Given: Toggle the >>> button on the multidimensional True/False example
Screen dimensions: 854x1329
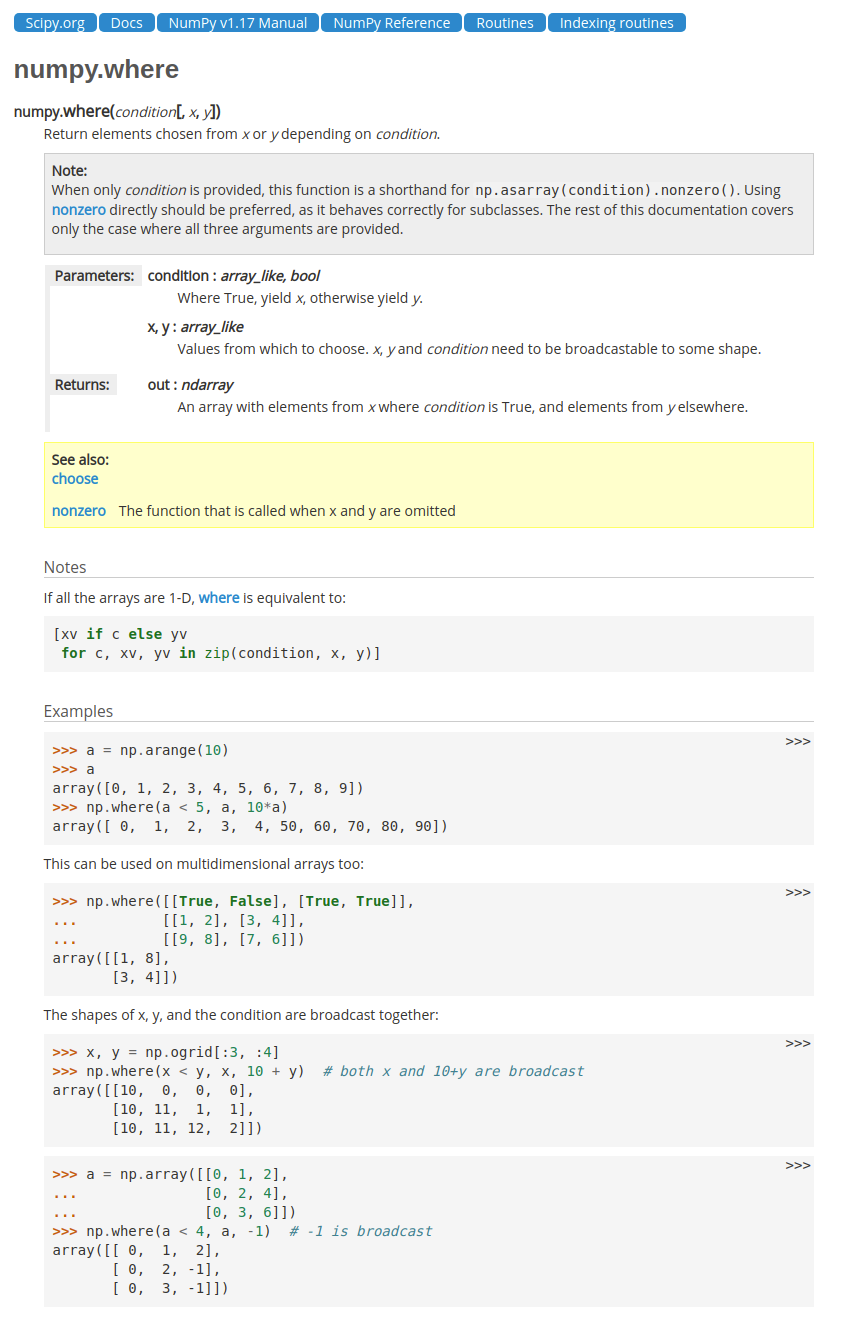Looking at the screenshot, I should (x=797, y=893).
